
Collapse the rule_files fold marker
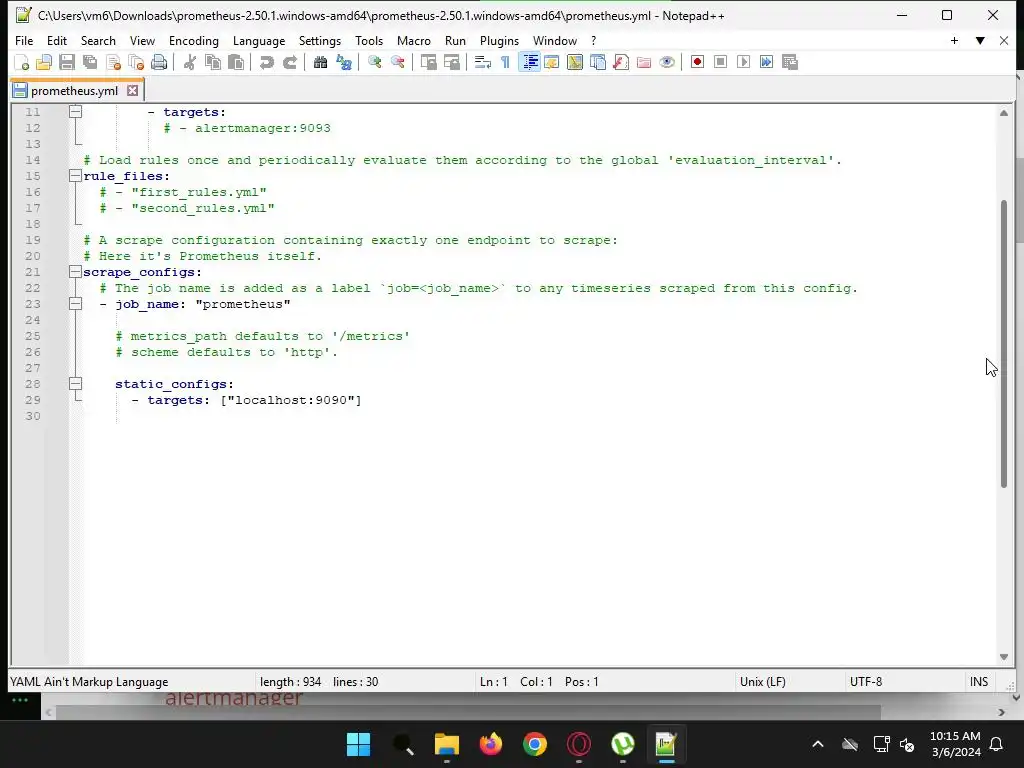[76, 176]
